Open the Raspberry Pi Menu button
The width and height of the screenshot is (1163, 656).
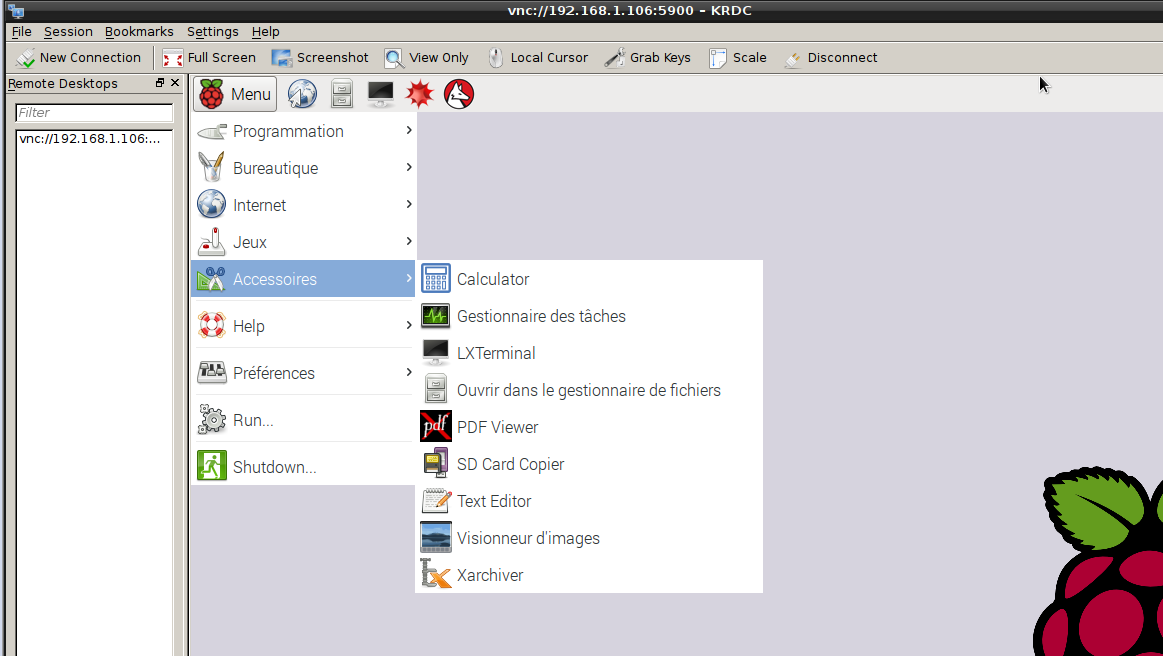pyautogui.click(x=235, y=94)
